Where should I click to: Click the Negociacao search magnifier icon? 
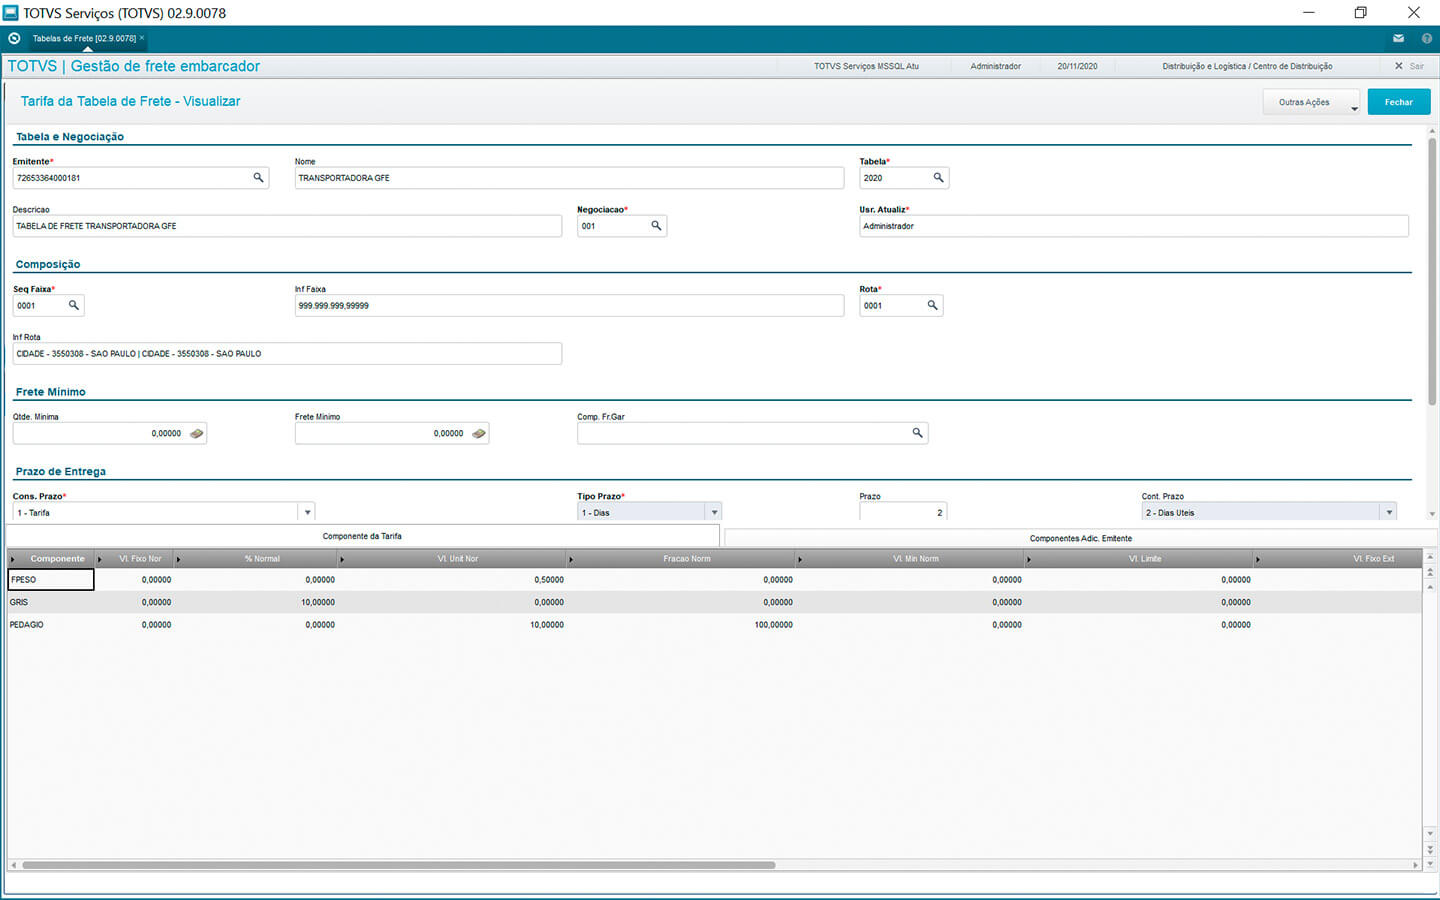point(656,226)
